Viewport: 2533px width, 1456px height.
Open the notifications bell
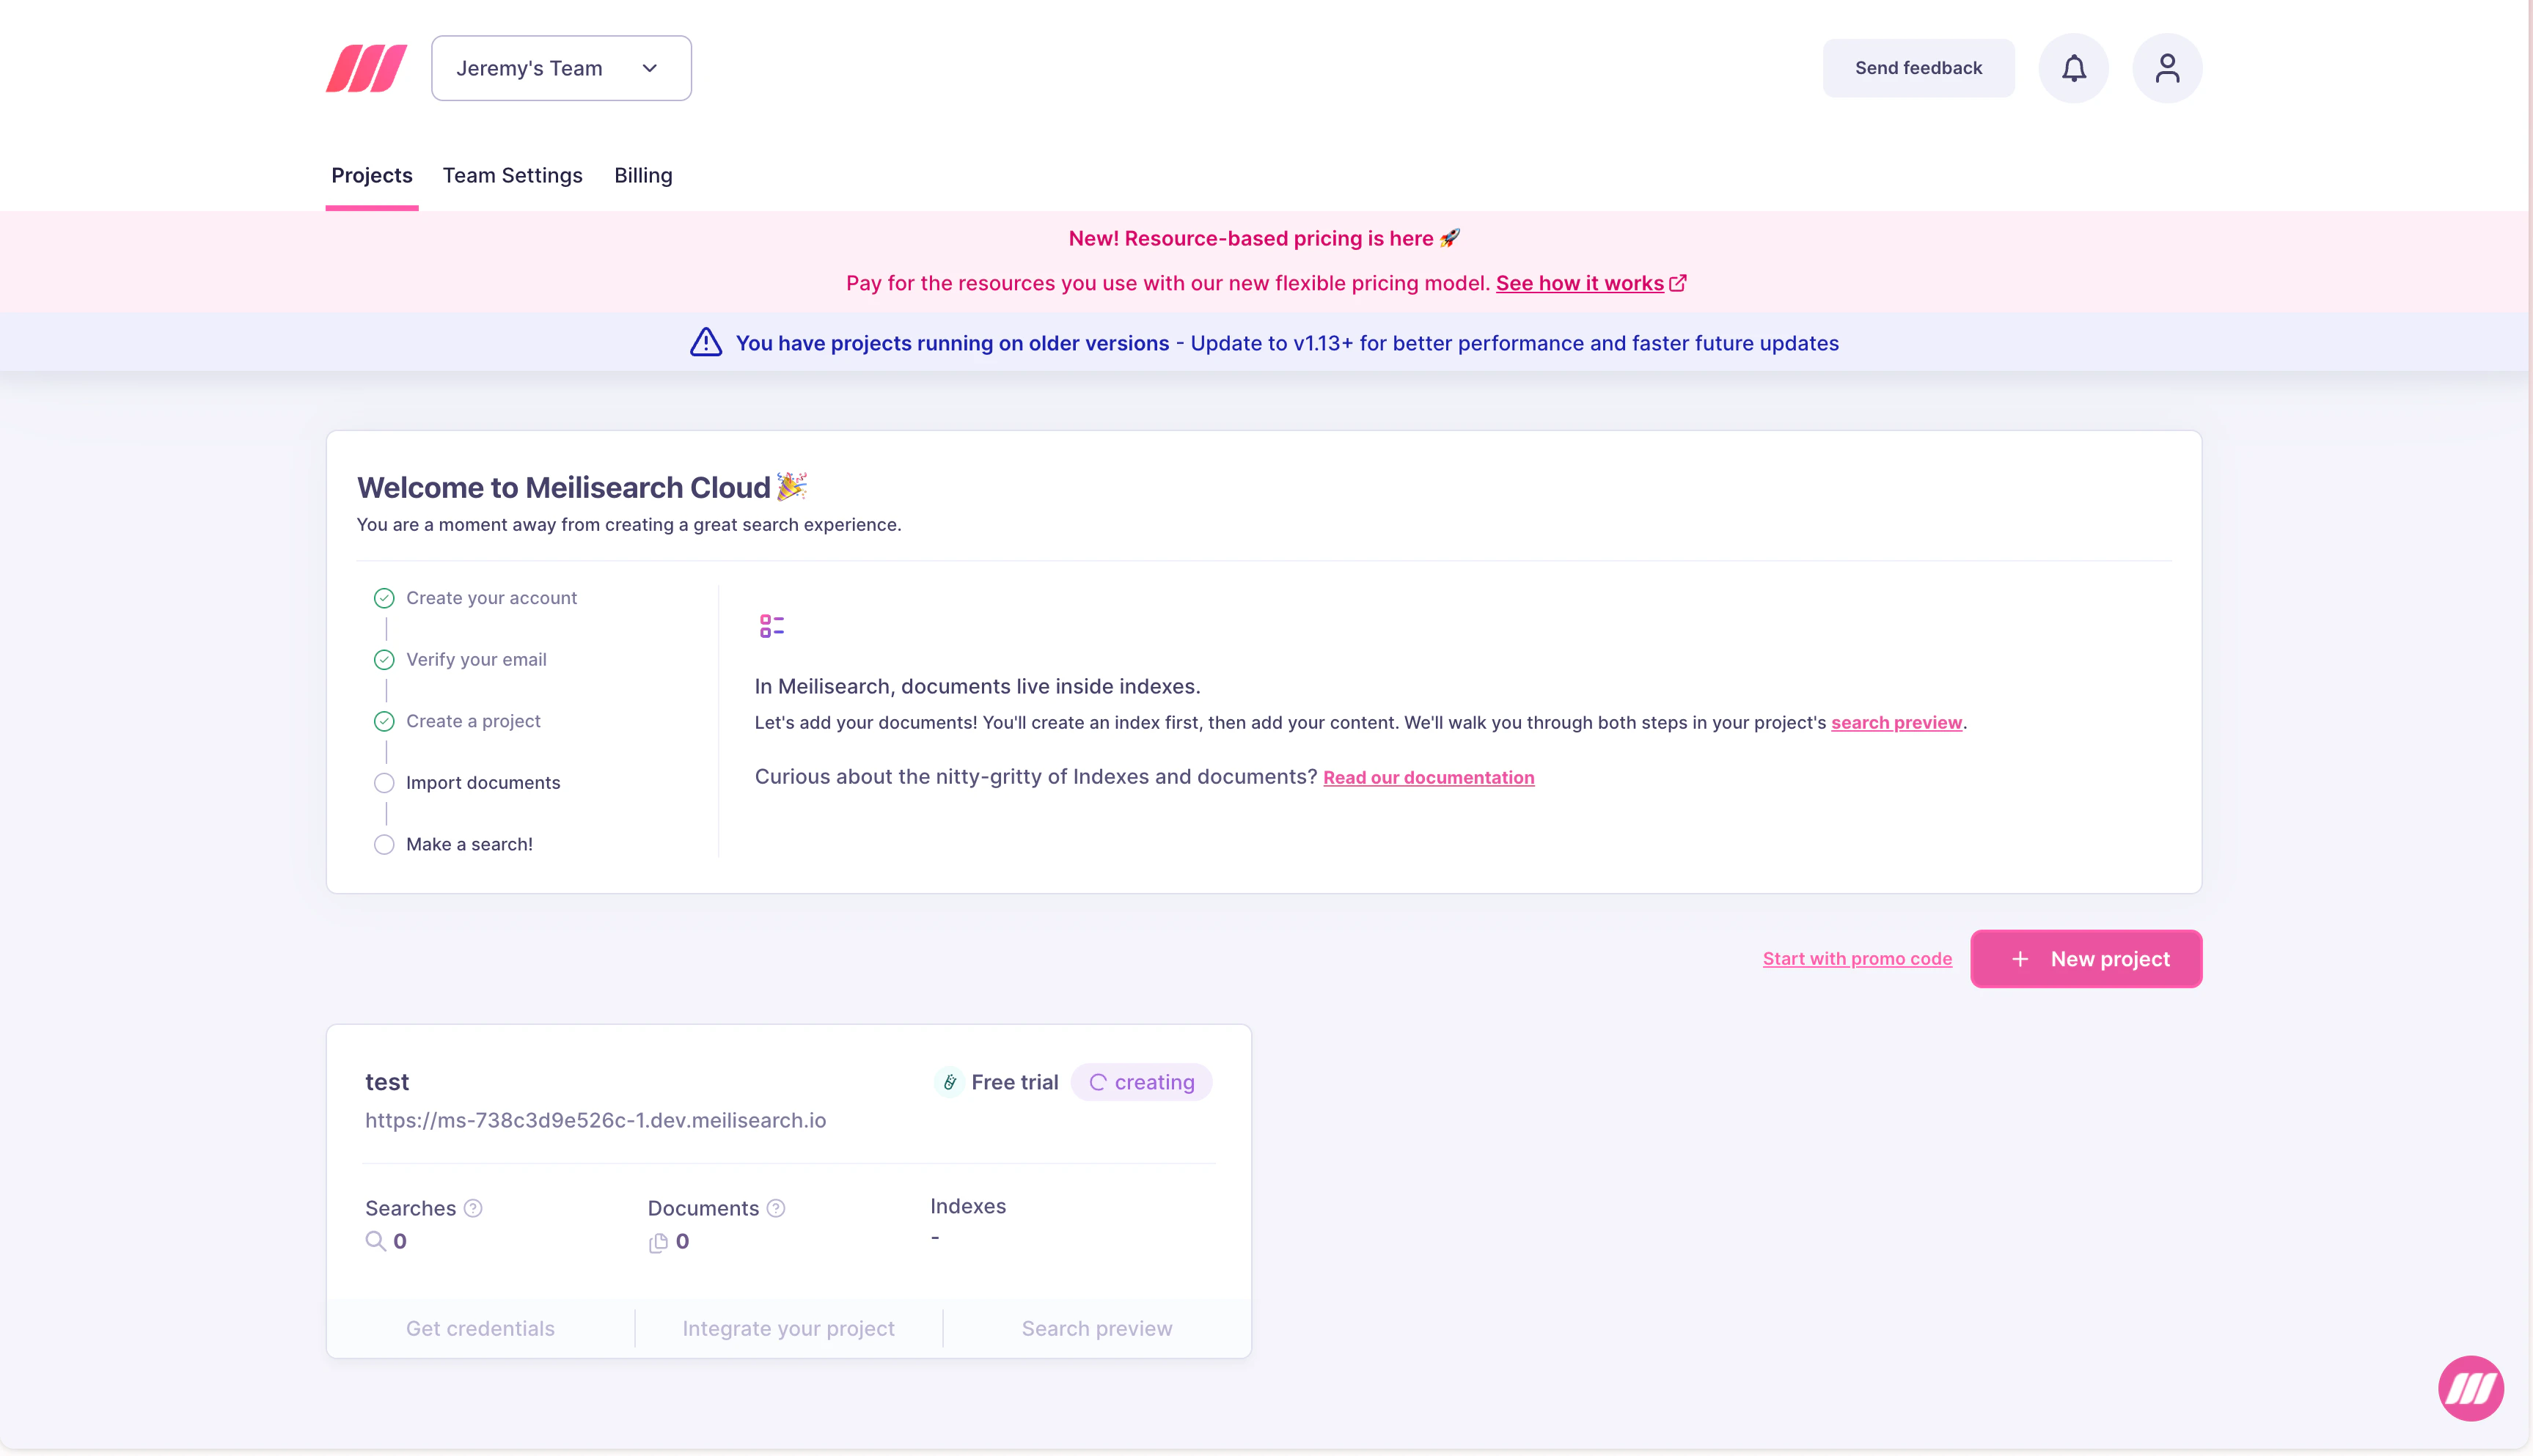2073,67
